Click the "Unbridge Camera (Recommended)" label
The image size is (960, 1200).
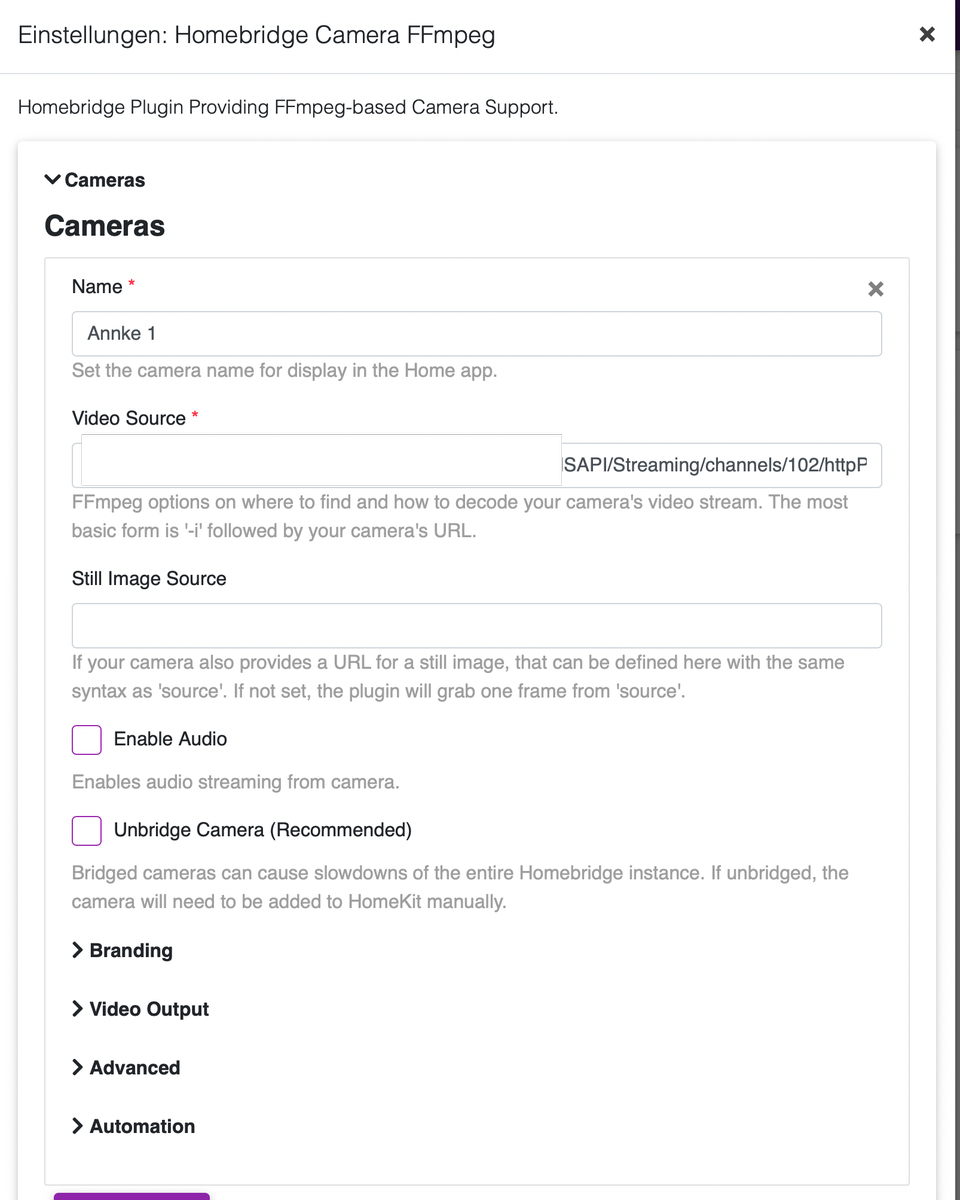[x=262, y=830]
